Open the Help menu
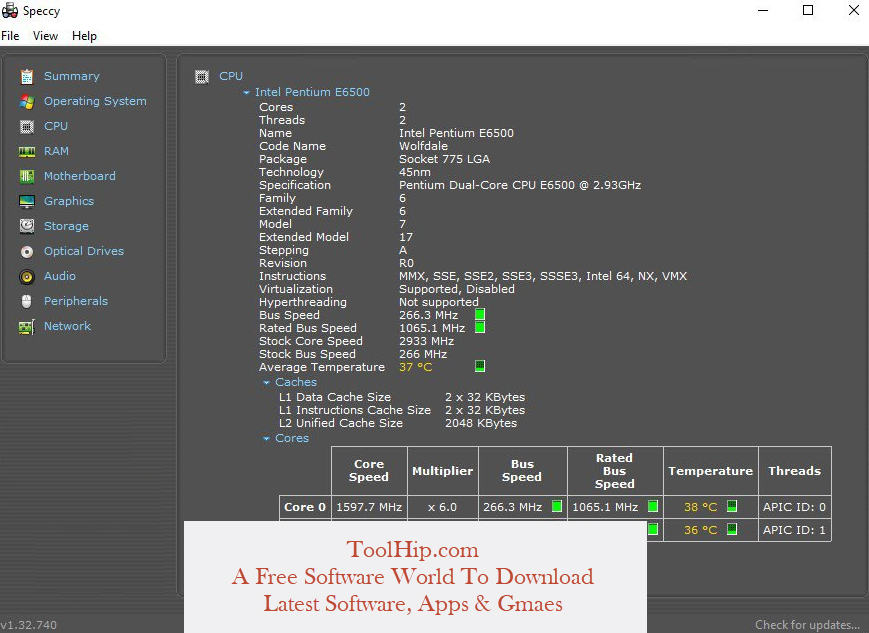 [x=84, y=36]
